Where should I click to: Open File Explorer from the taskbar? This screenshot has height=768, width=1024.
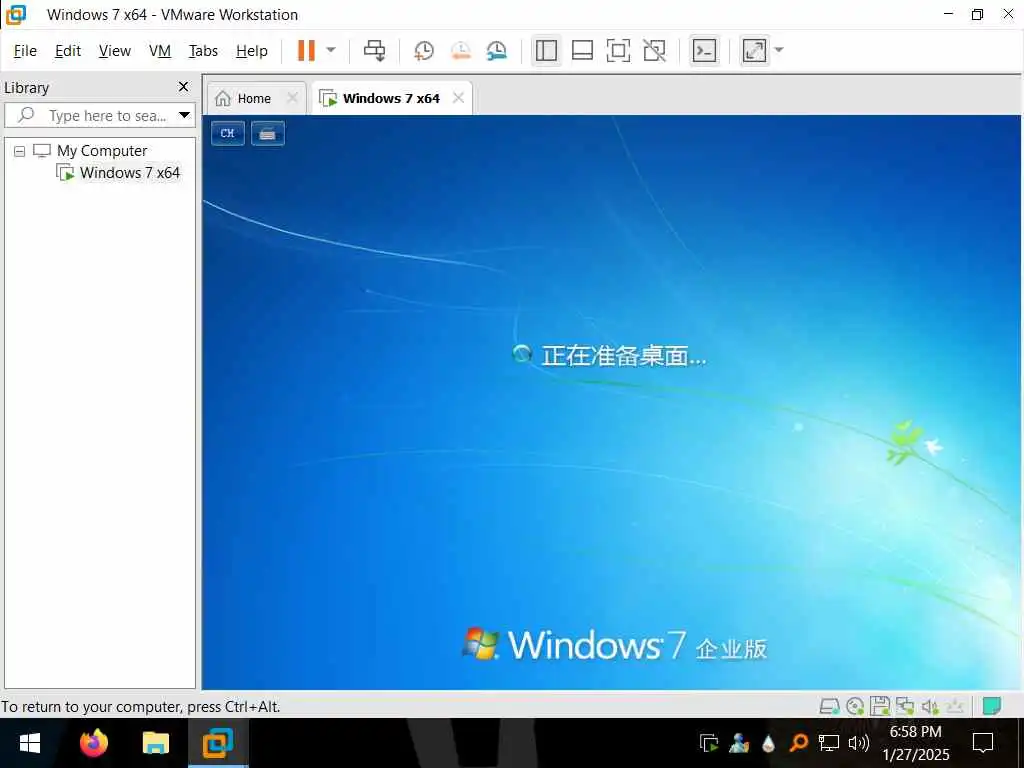[x=155, y=743]
